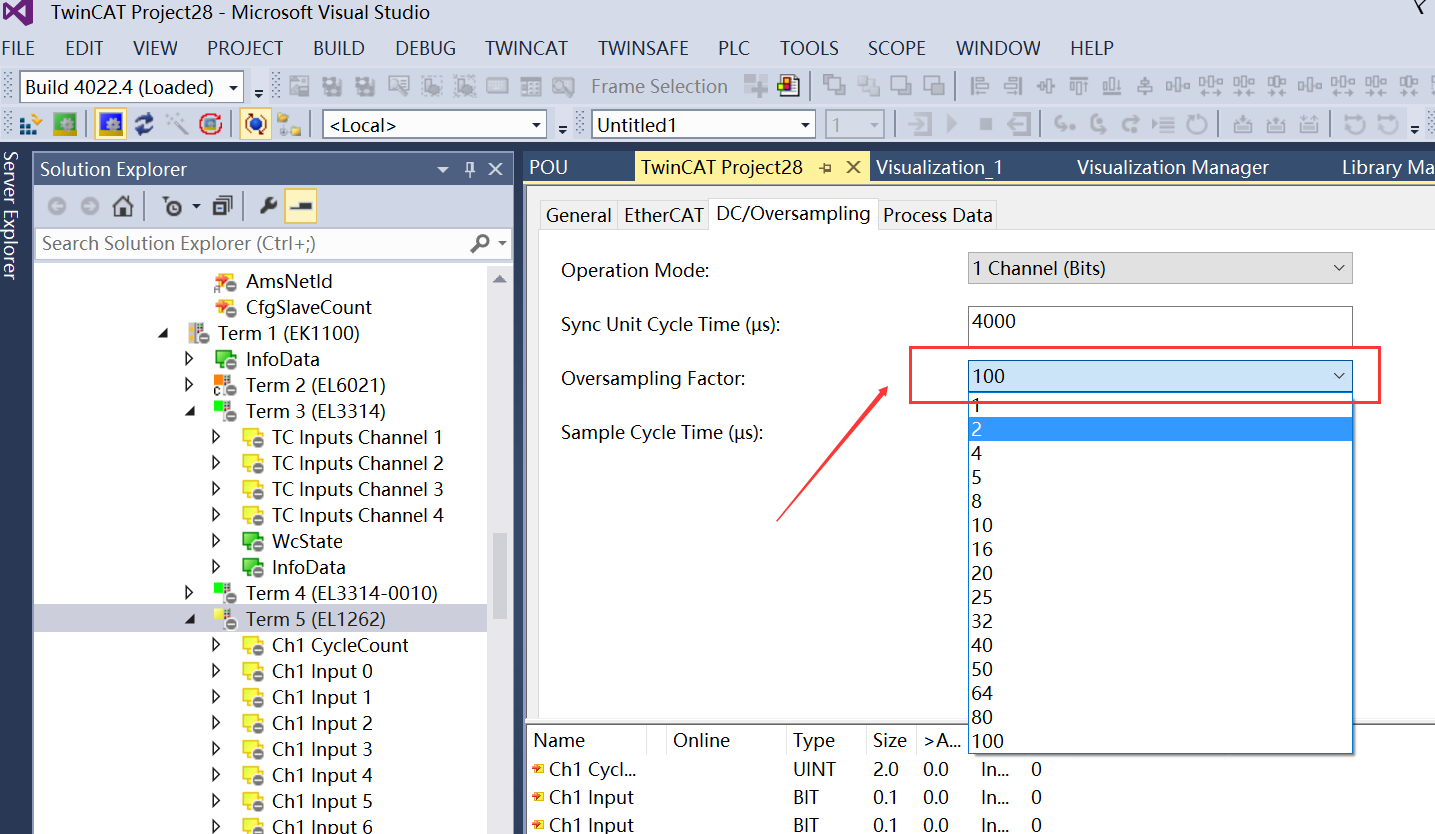Click the Term 2 (EL6021) terminal icon

[224, 385]
